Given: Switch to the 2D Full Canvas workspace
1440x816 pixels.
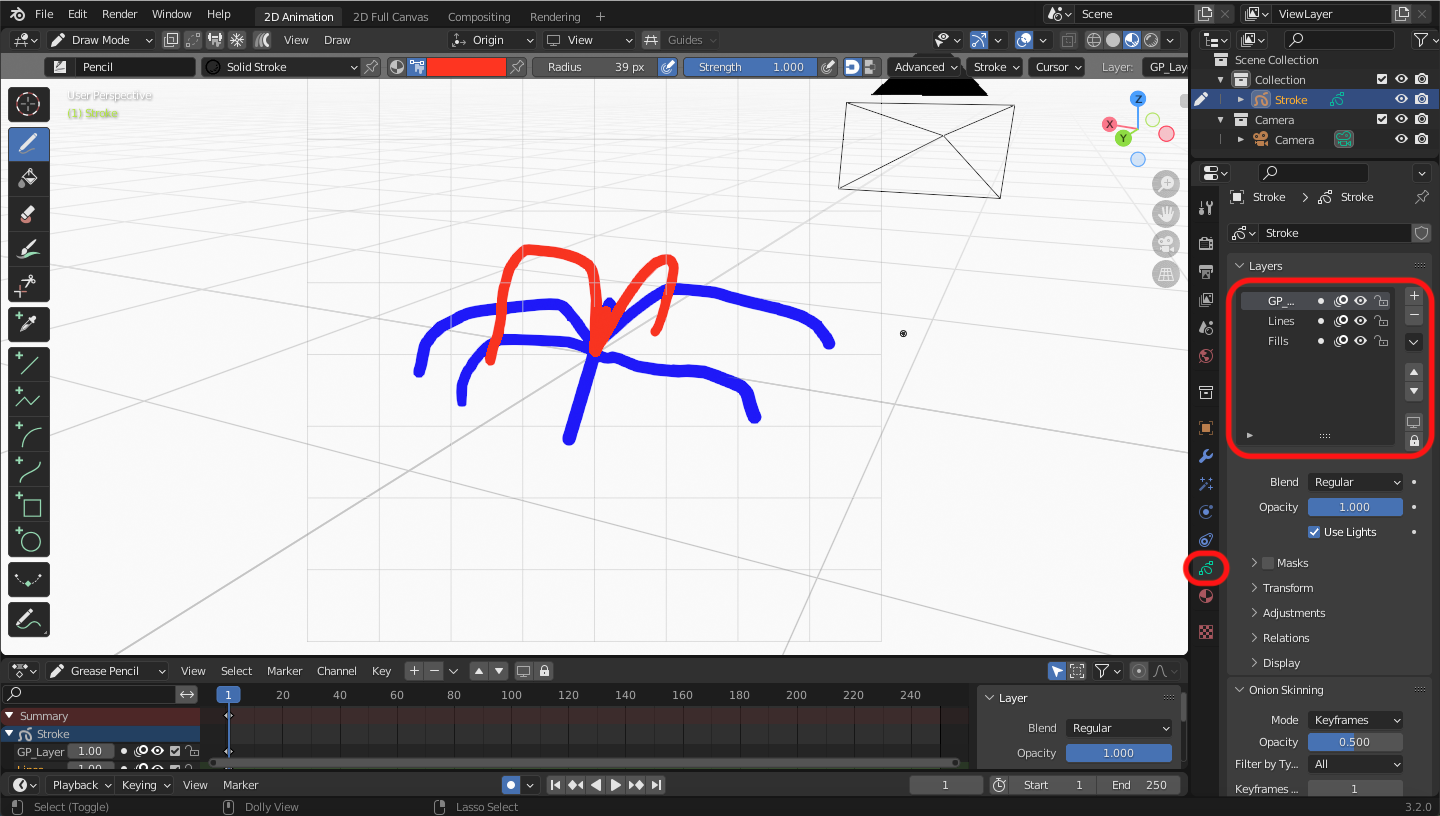Looking at the screenshot, I should pyautogui.click(x=391, y=17).
